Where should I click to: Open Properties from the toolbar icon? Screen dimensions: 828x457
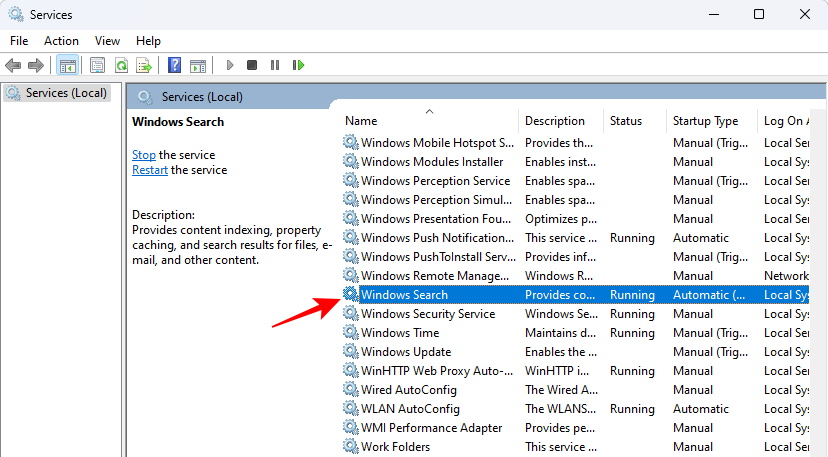(x=97, y=66)
